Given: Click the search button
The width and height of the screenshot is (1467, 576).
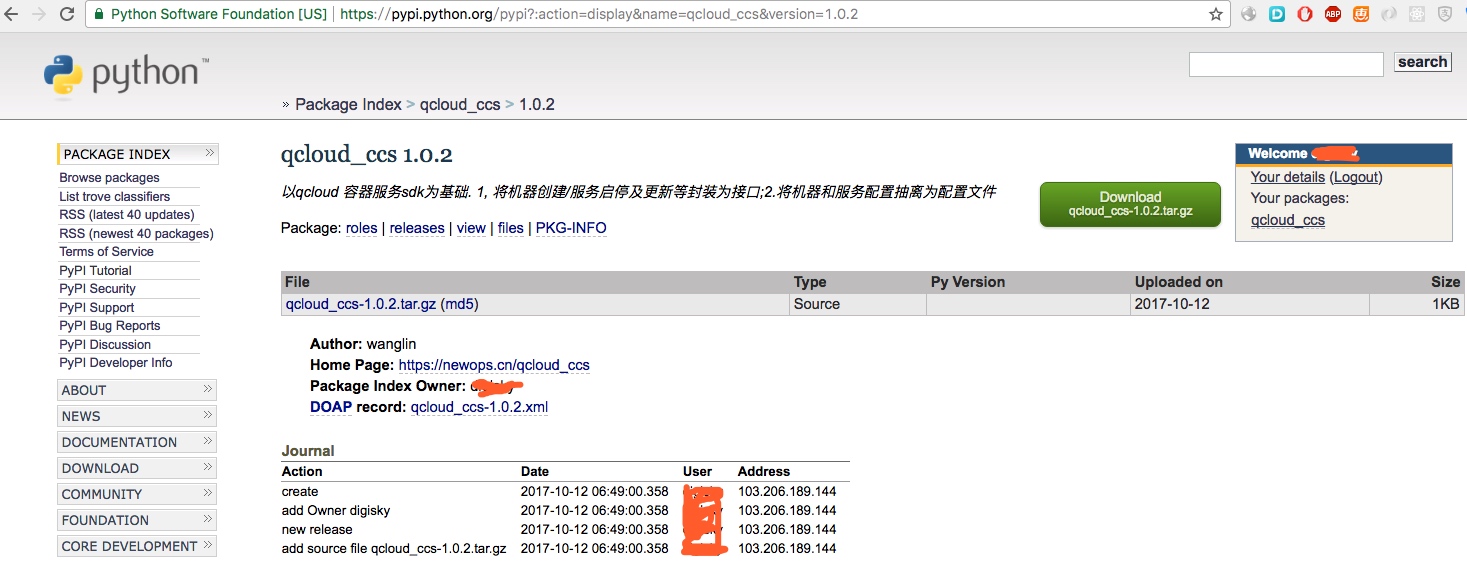Looking at the screenshot, I should [1422, 62].
